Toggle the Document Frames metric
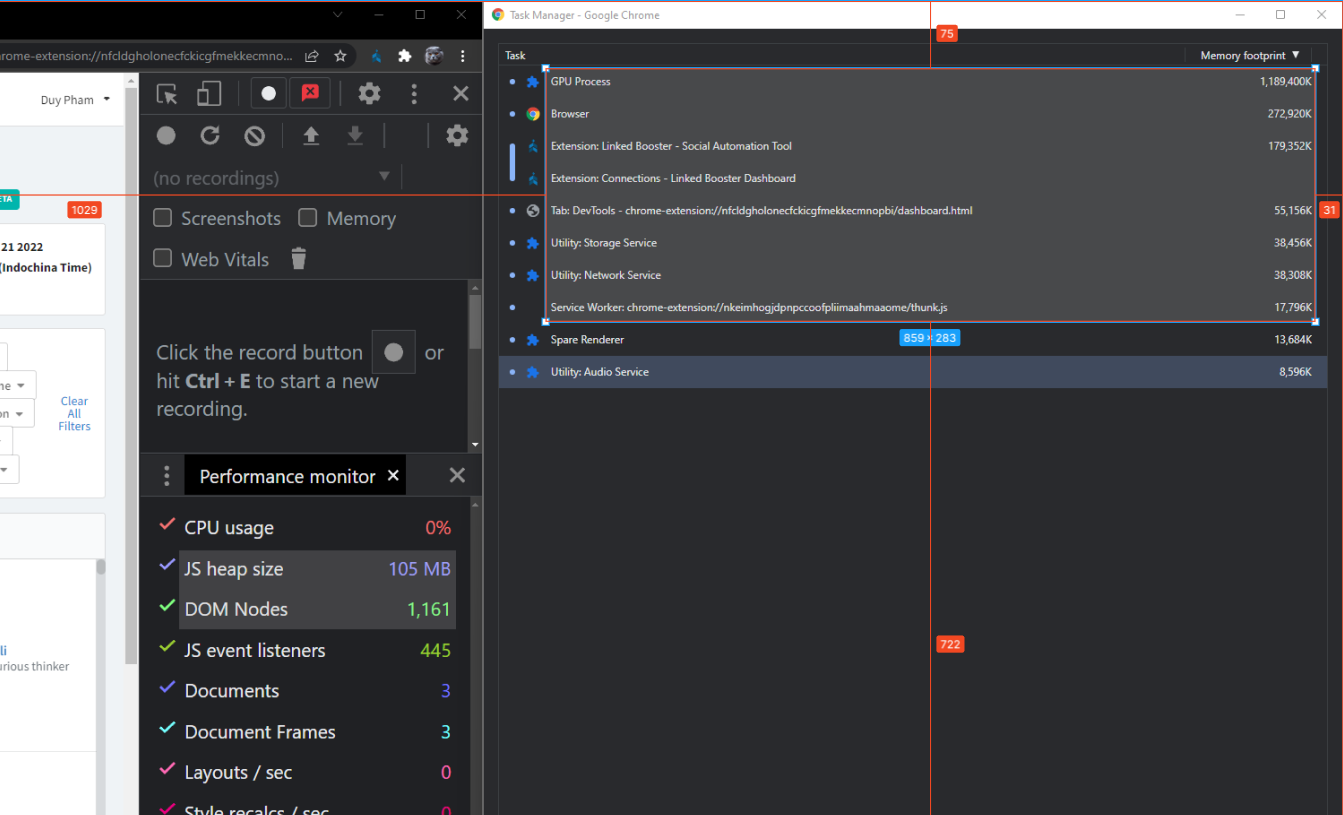Viewport: 1343px width, 815px height. pyautogui.click(x=168, y=730)
